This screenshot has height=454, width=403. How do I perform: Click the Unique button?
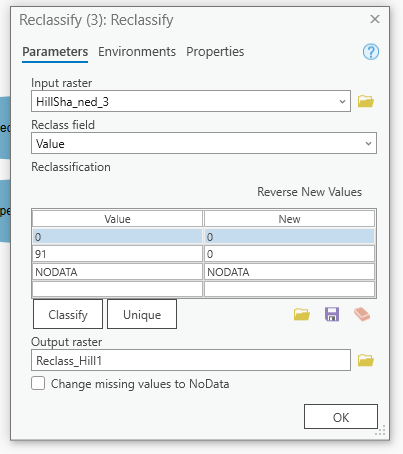point(142,314)
